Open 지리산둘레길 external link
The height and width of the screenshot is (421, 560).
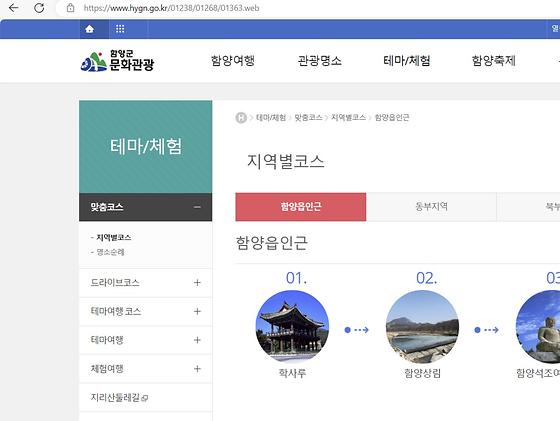coord(119,397)
